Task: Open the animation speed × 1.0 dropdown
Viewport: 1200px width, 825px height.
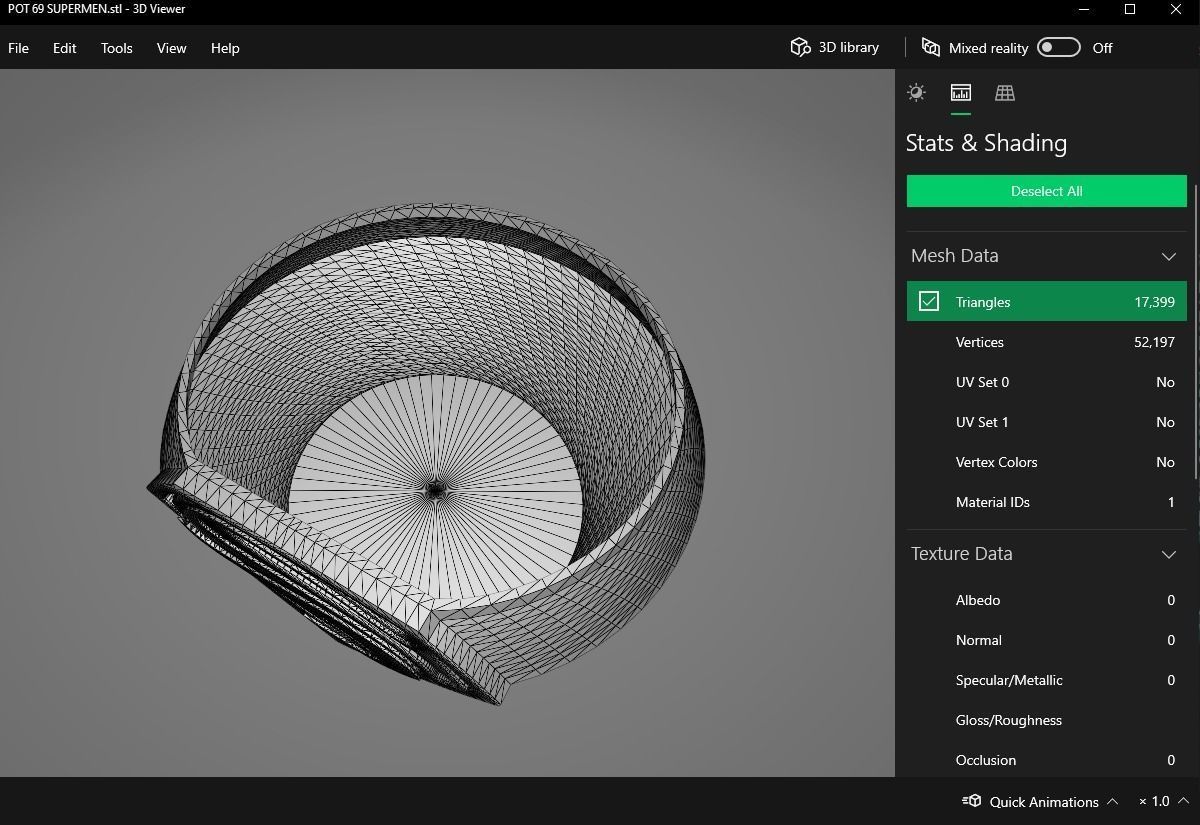Action: pyautogui.click(x=1162, y=801)
